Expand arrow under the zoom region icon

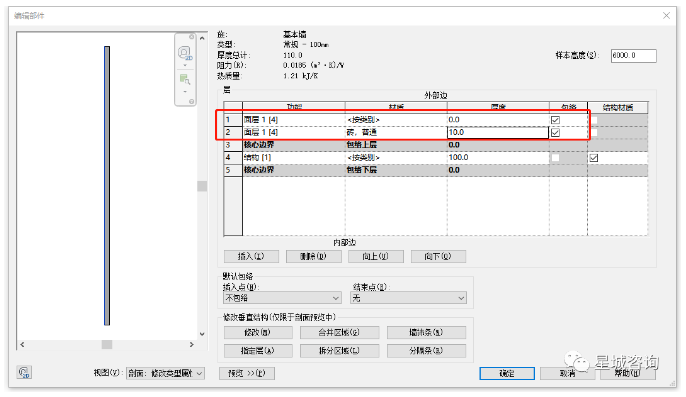click(x=185, y=92)
